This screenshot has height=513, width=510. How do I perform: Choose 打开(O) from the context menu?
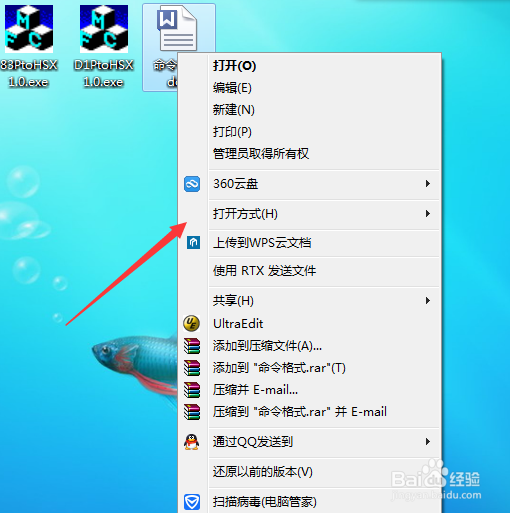click(x=310, y=66)
